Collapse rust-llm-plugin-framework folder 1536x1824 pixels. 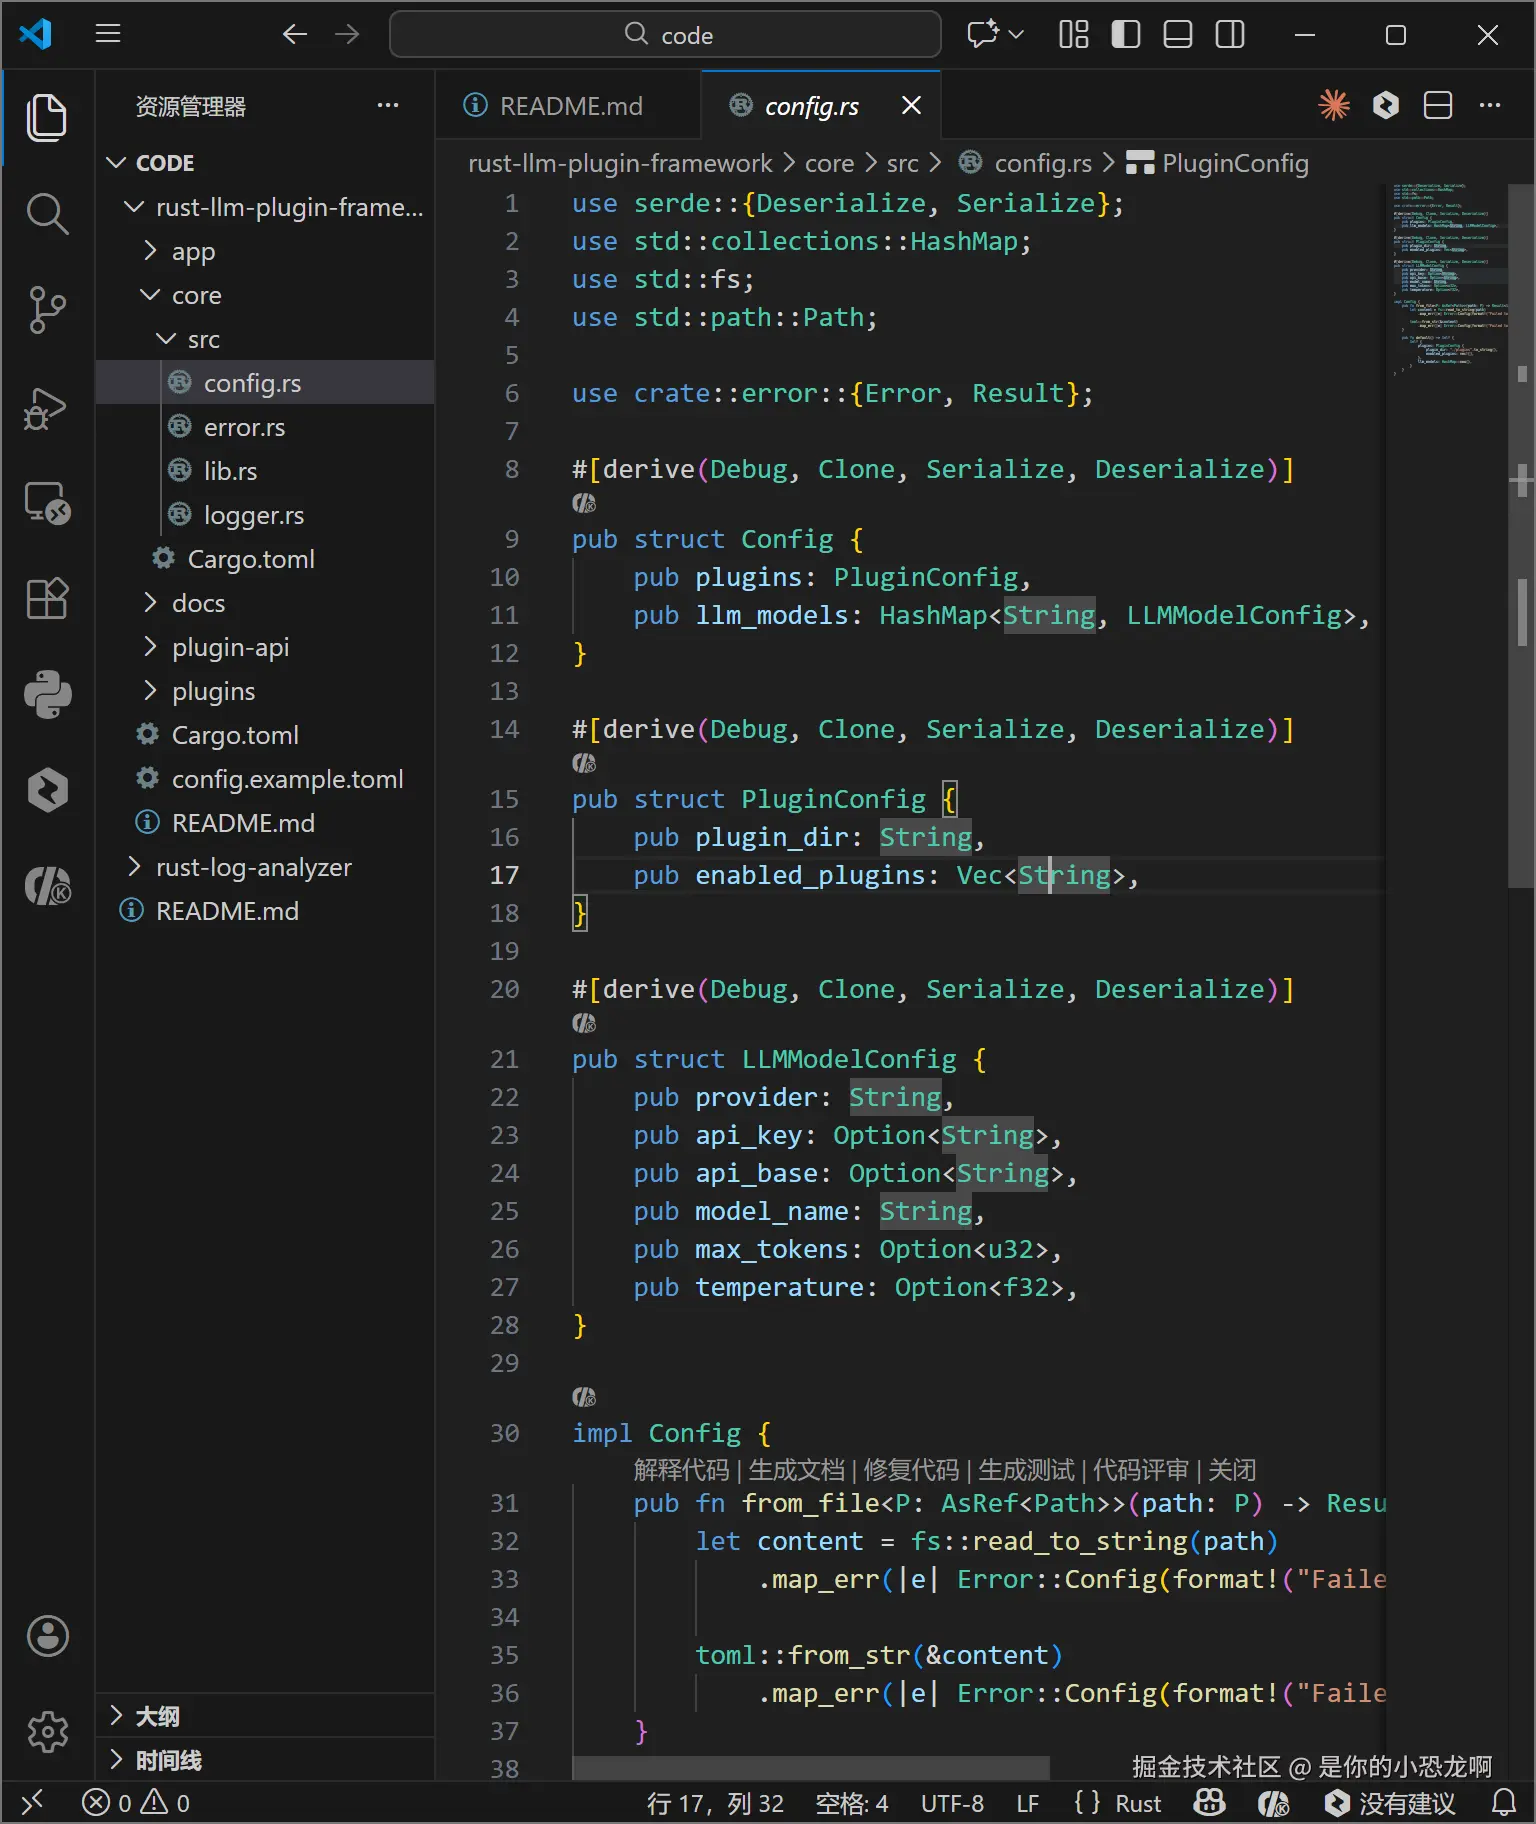tap(265, 207)
